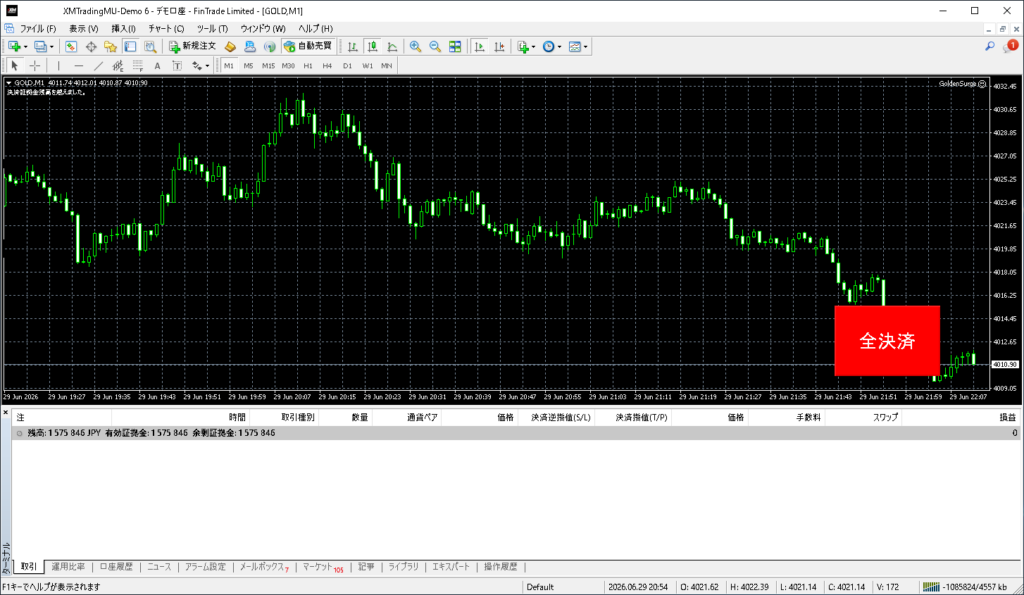Open a new chart window icon
The height and width of the screenshot is (595, 1024).
click(14, 46)
